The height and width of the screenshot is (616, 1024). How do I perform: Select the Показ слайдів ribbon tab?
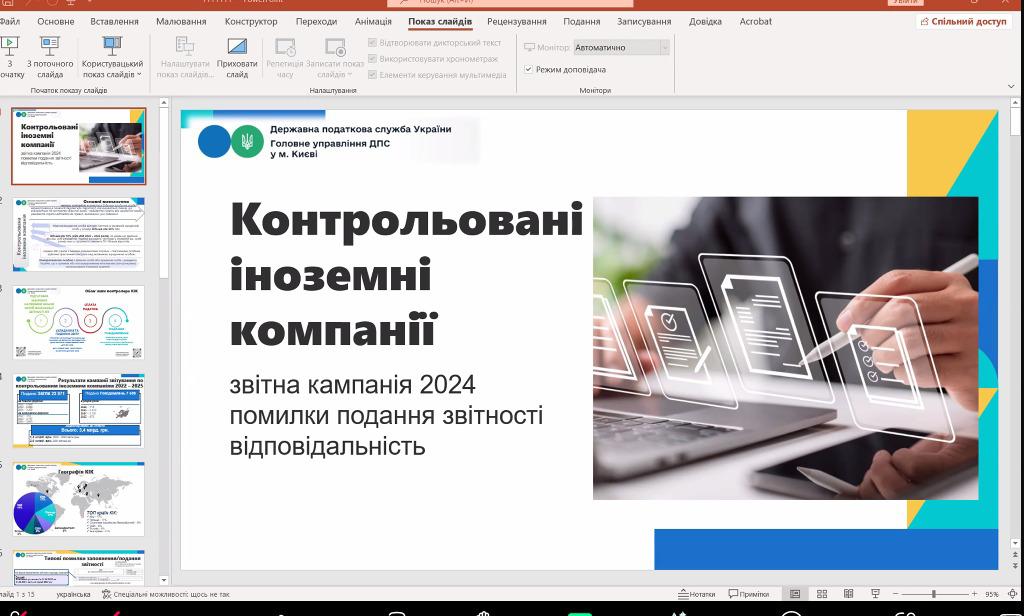click(440, 22)
